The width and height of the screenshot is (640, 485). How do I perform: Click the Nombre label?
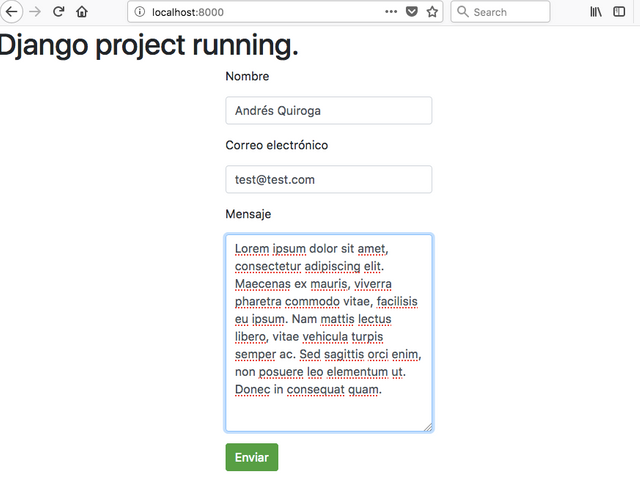click(x=247, y=76)
